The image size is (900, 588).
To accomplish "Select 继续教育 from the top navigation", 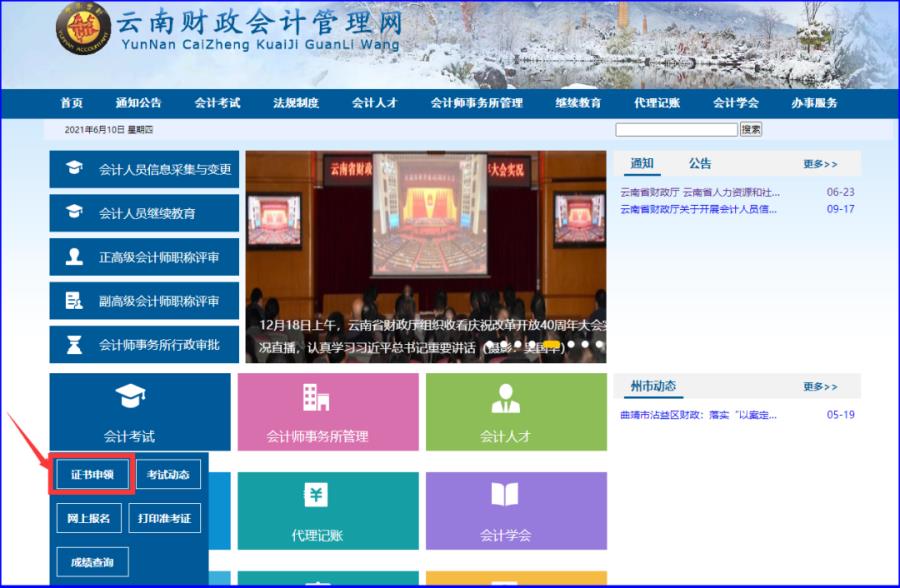I will (578, 103).
